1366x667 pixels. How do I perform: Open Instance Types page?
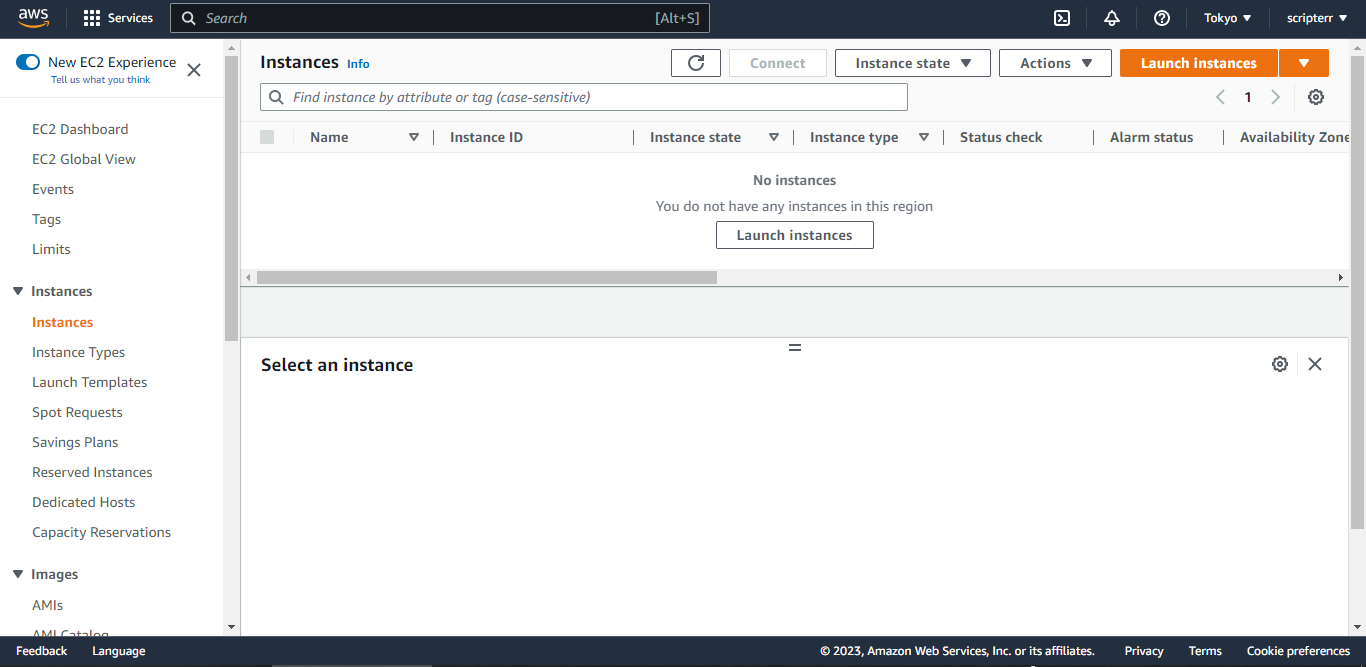coord(78,352)
